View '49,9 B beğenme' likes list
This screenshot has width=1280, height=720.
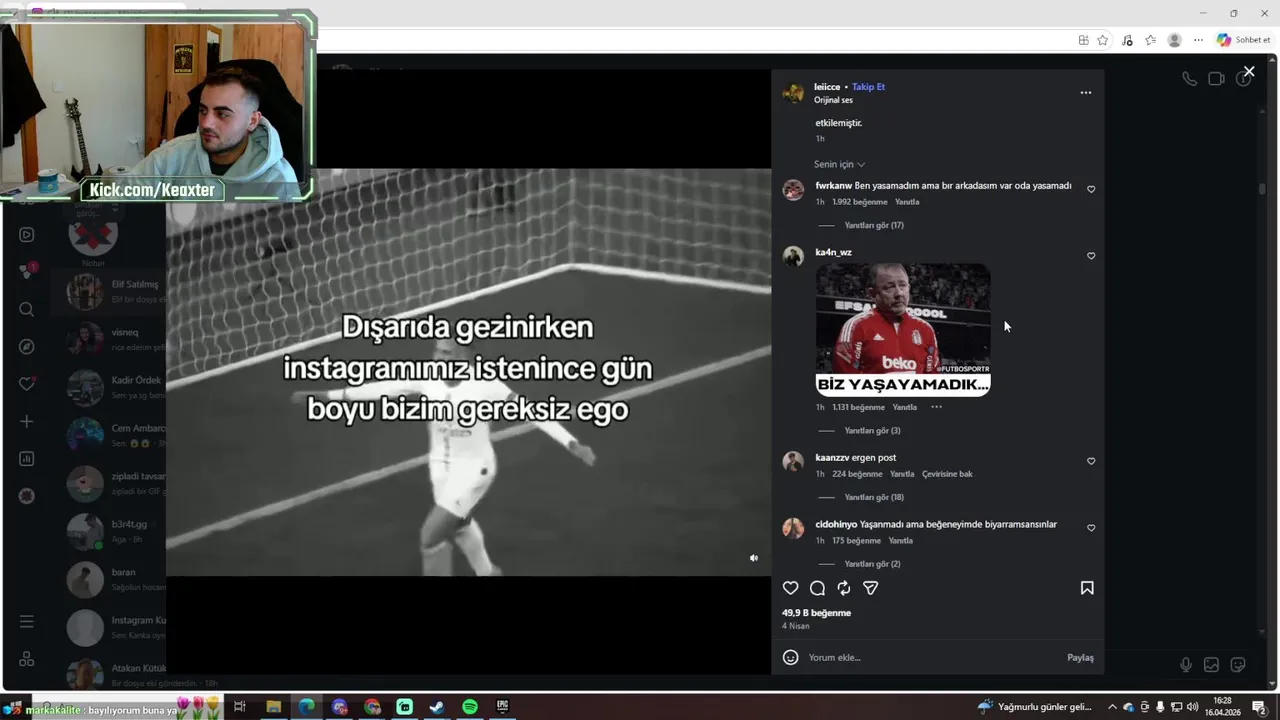coord(816,613)
